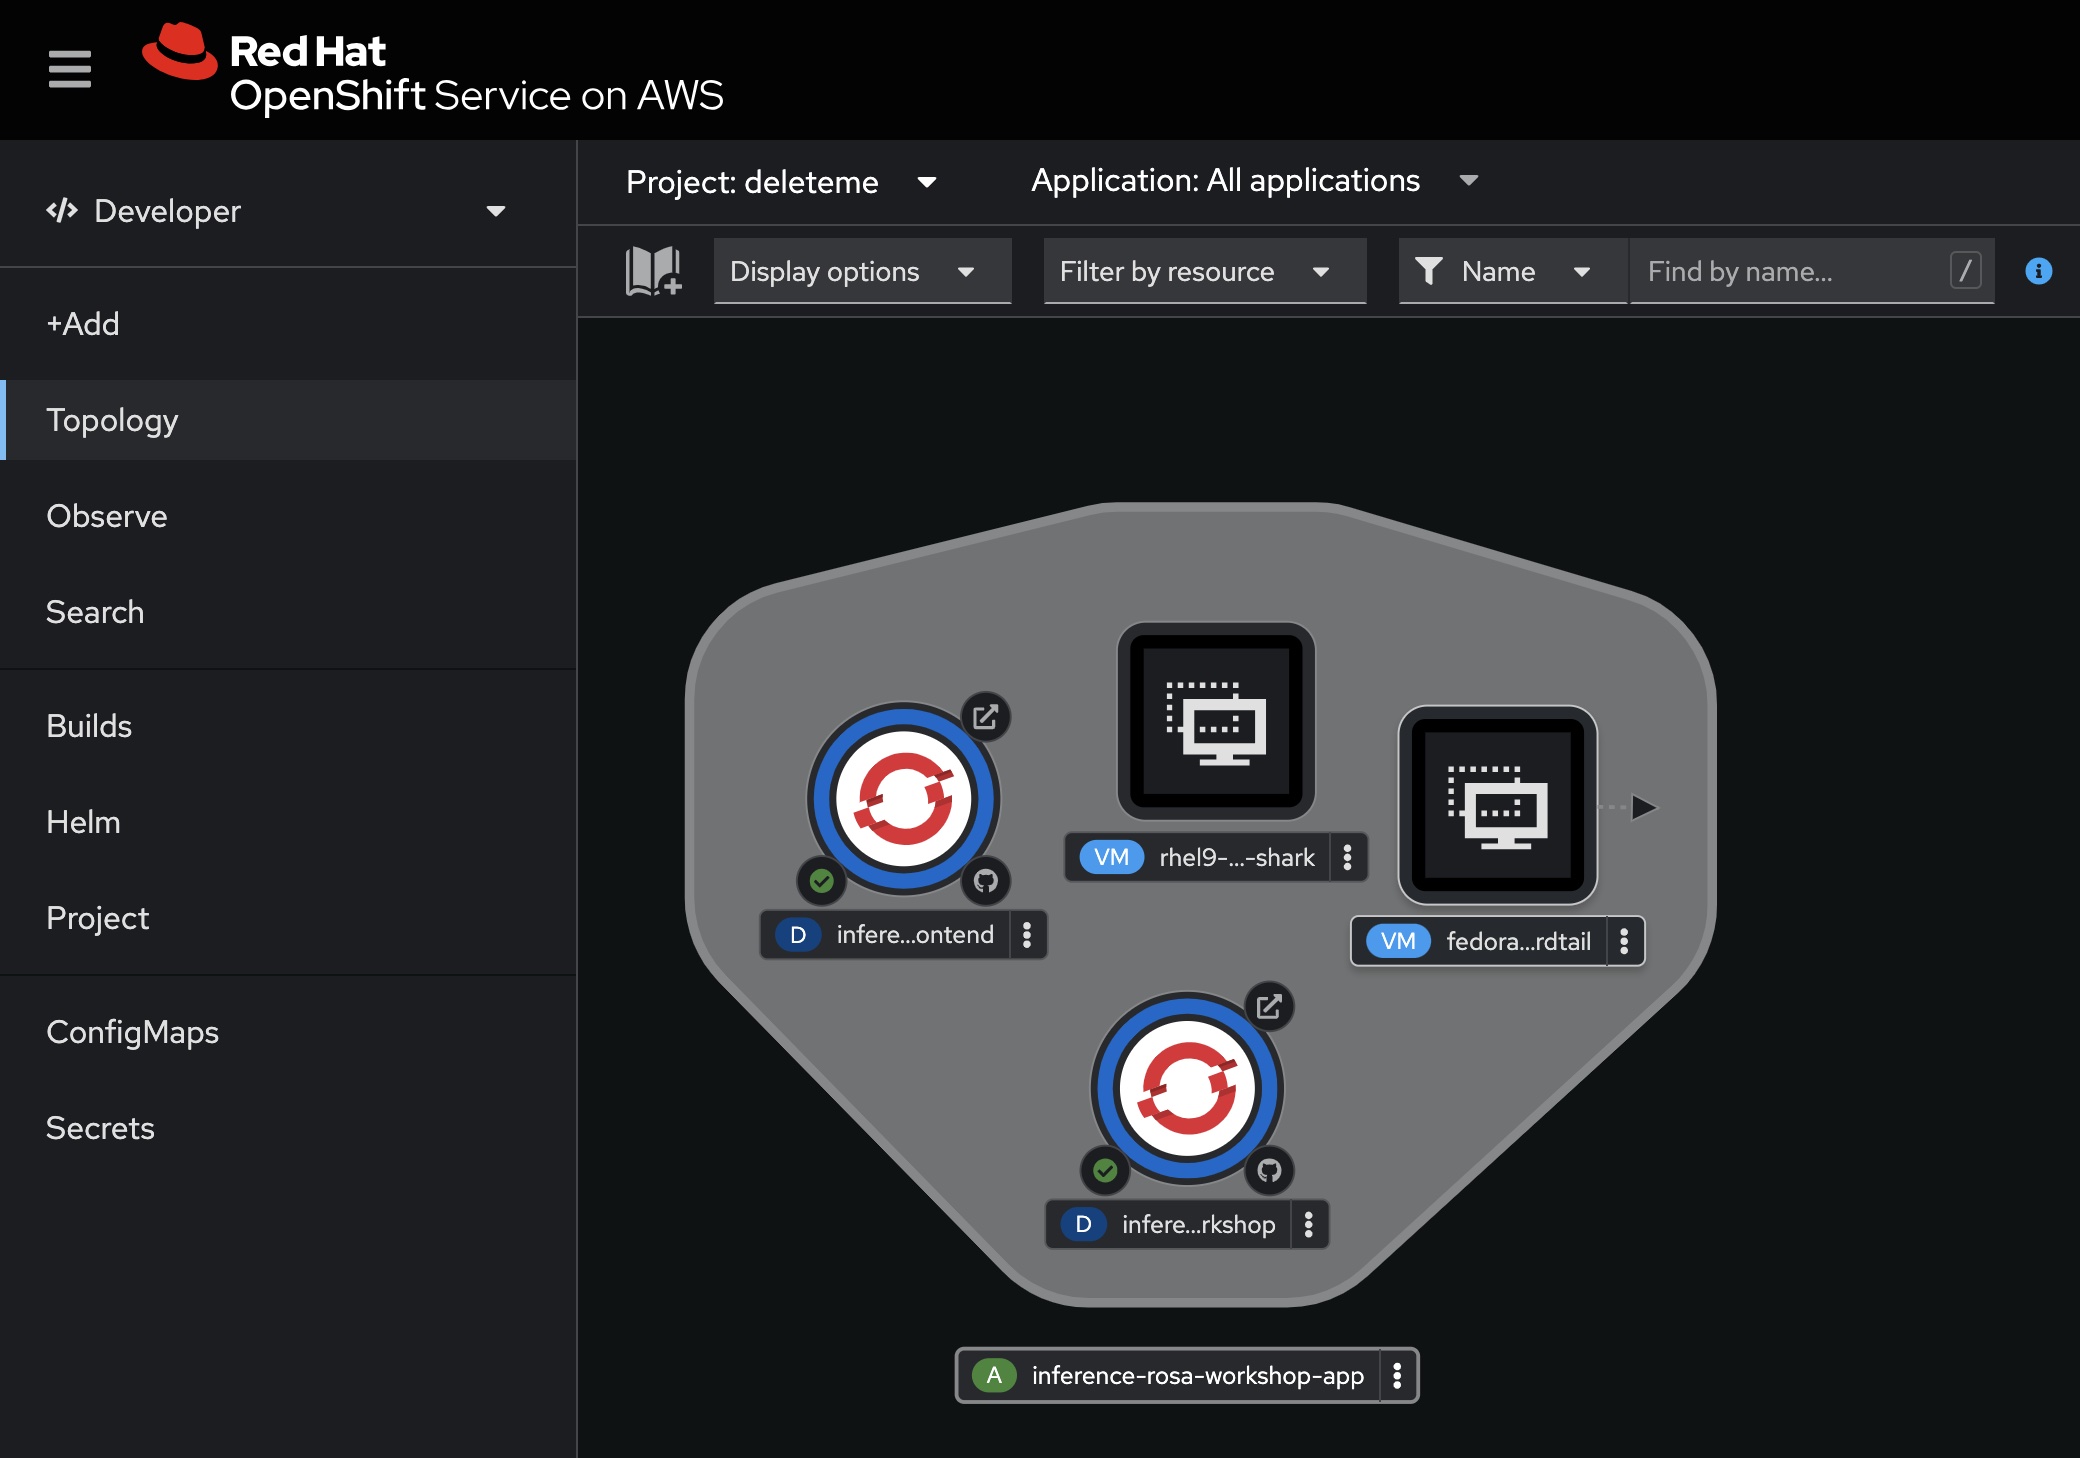Switch the Developer perspective selector
Viewport: 2080px width, 1458px height.
(x=276, y=211)
